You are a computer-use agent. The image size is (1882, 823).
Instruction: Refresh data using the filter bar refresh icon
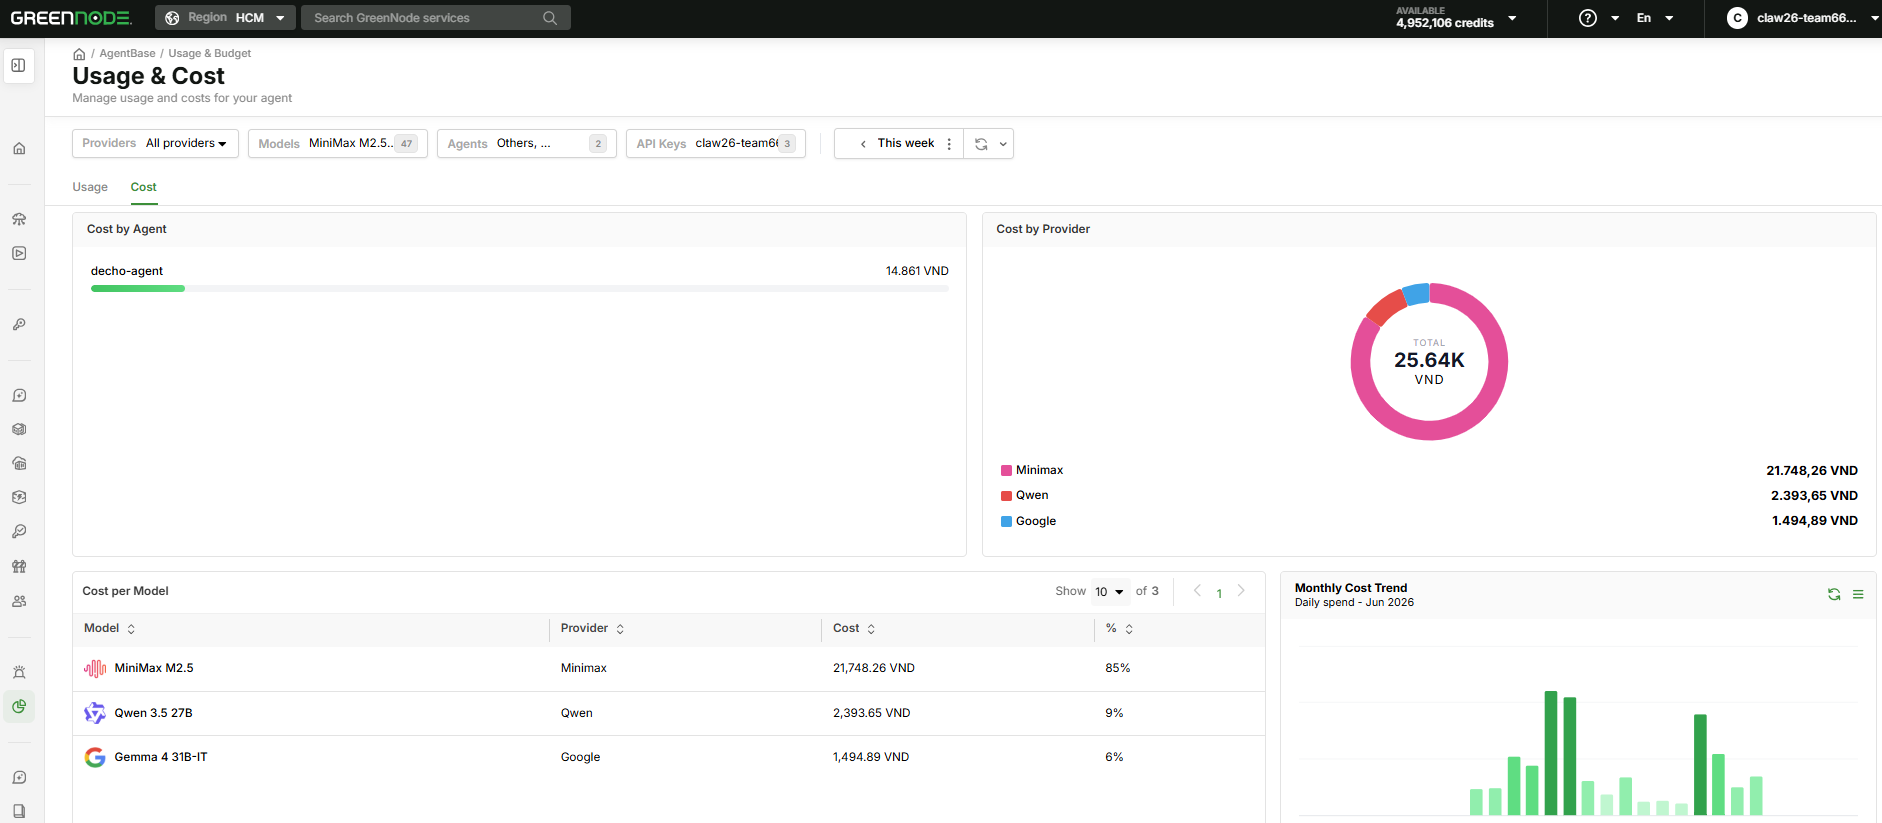point(981,144)
